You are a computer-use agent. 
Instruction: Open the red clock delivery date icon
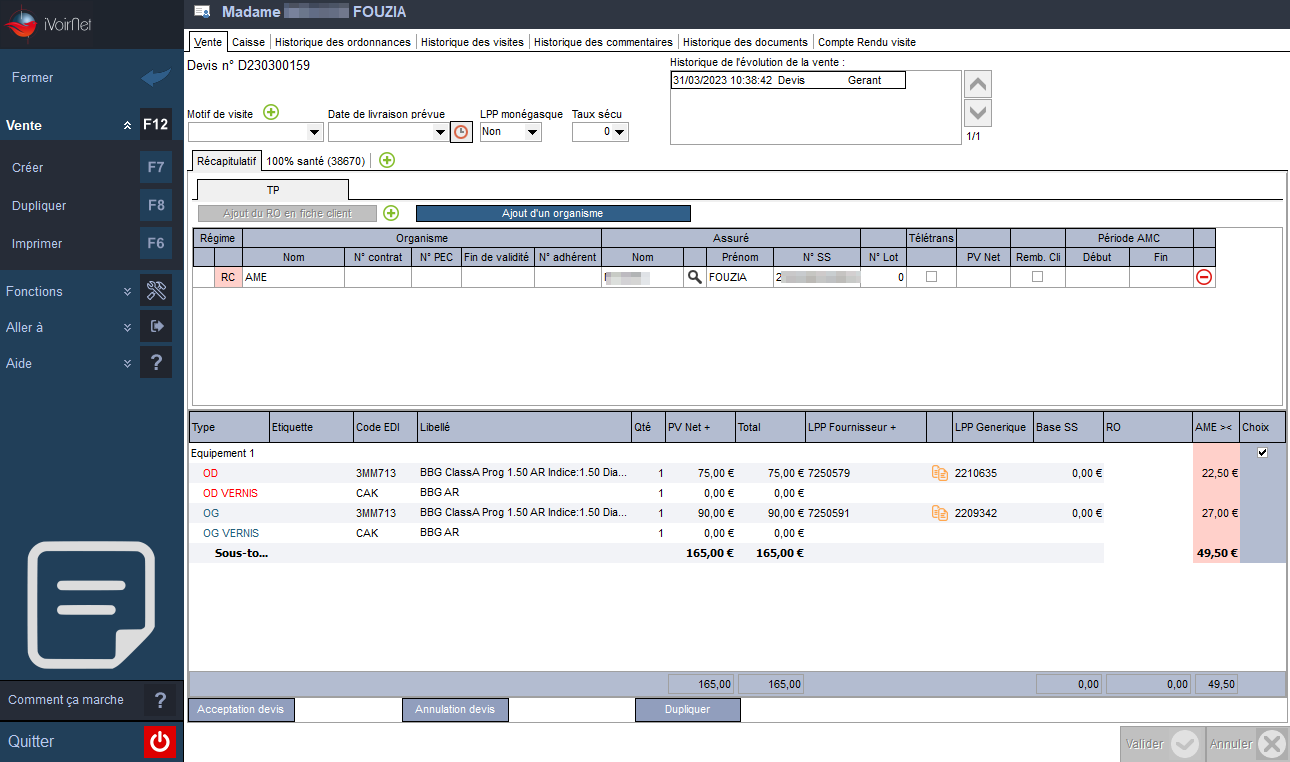point(461,132)
